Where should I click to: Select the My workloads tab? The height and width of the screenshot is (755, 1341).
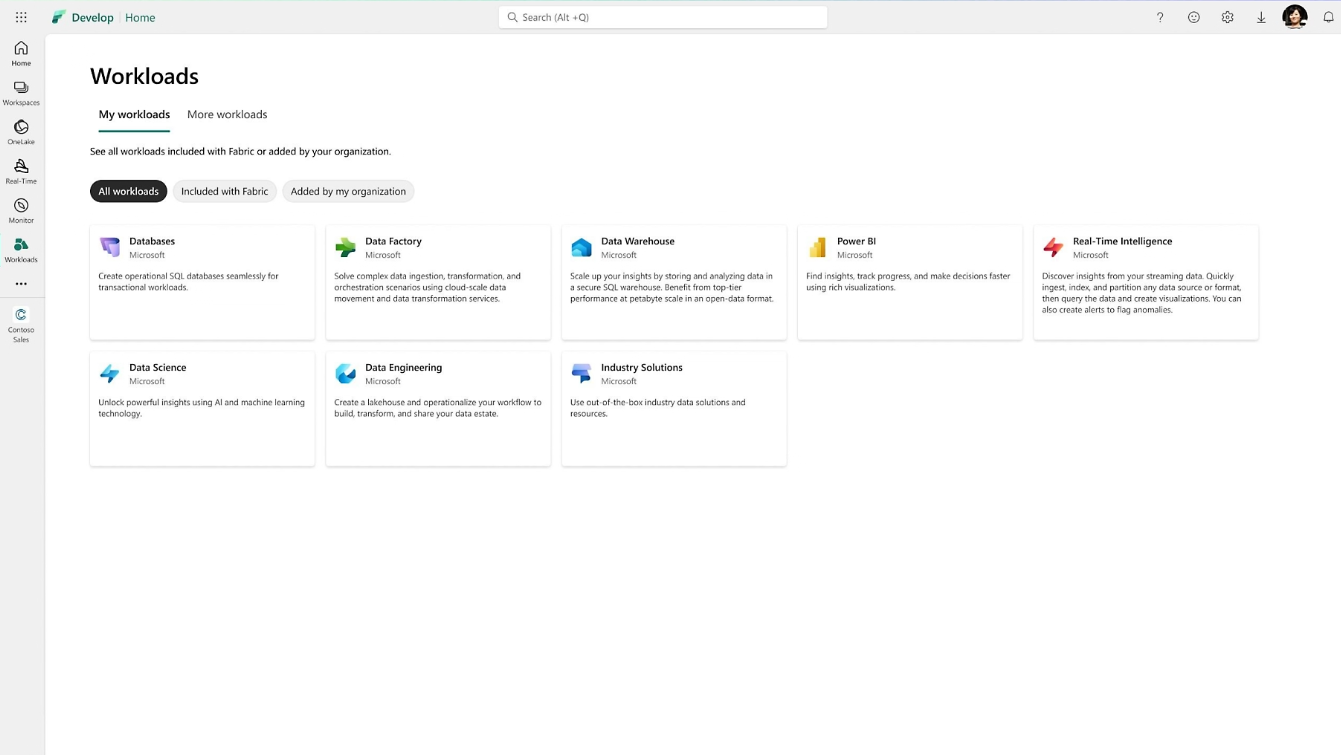tap(134, 114)
